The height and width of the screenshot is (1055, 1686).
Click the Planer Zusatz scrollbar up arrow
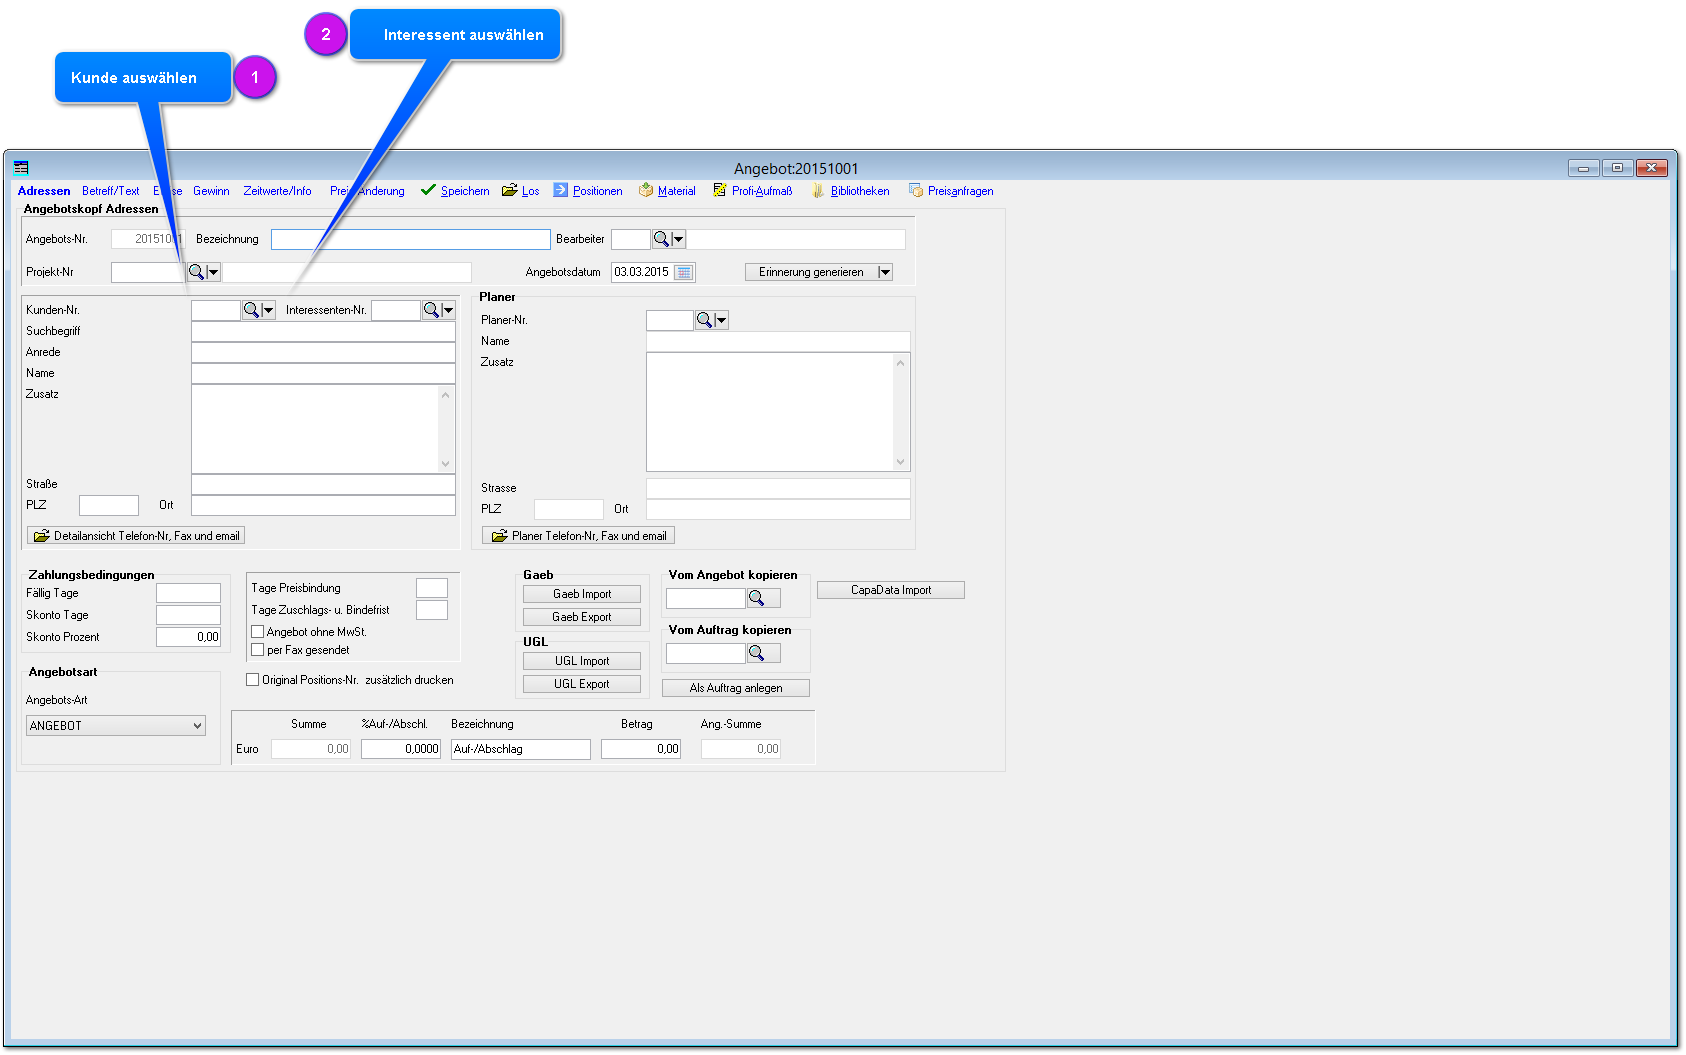click(x=901, y=363)
